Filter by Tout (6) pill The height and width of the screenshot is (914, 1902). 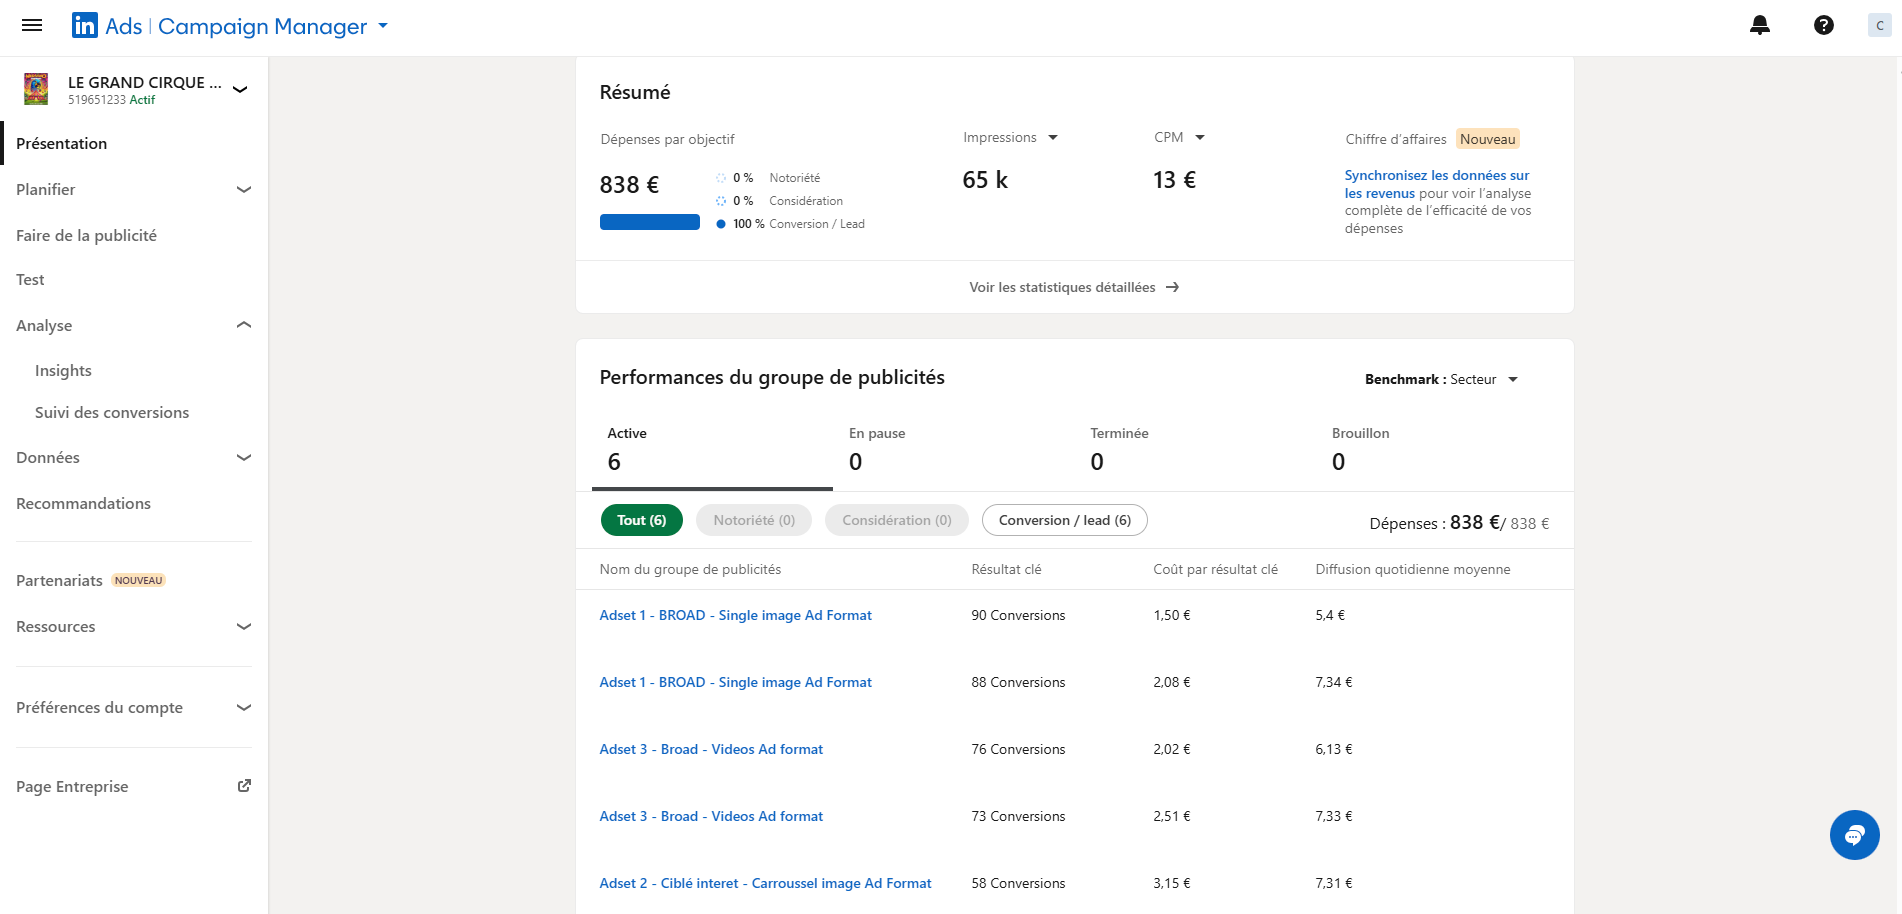(641, 520)
